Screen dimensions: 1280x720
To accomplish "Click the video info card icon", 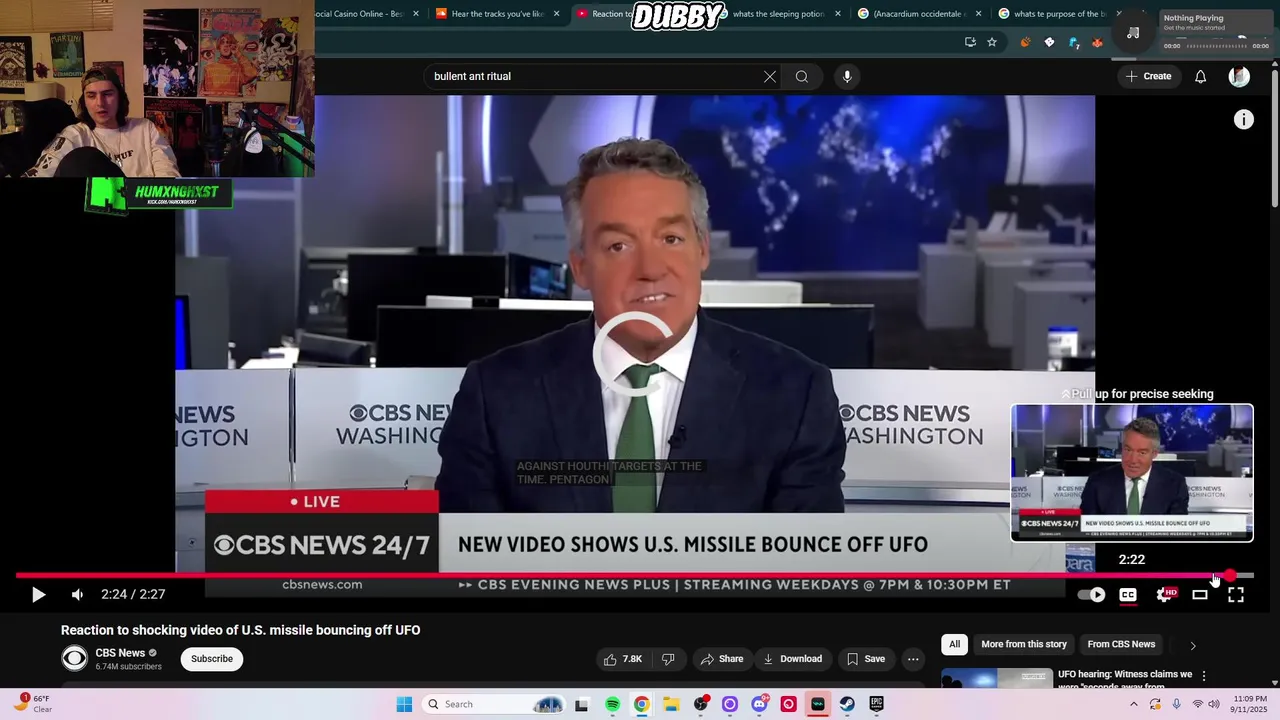I will coord(1244,120).
